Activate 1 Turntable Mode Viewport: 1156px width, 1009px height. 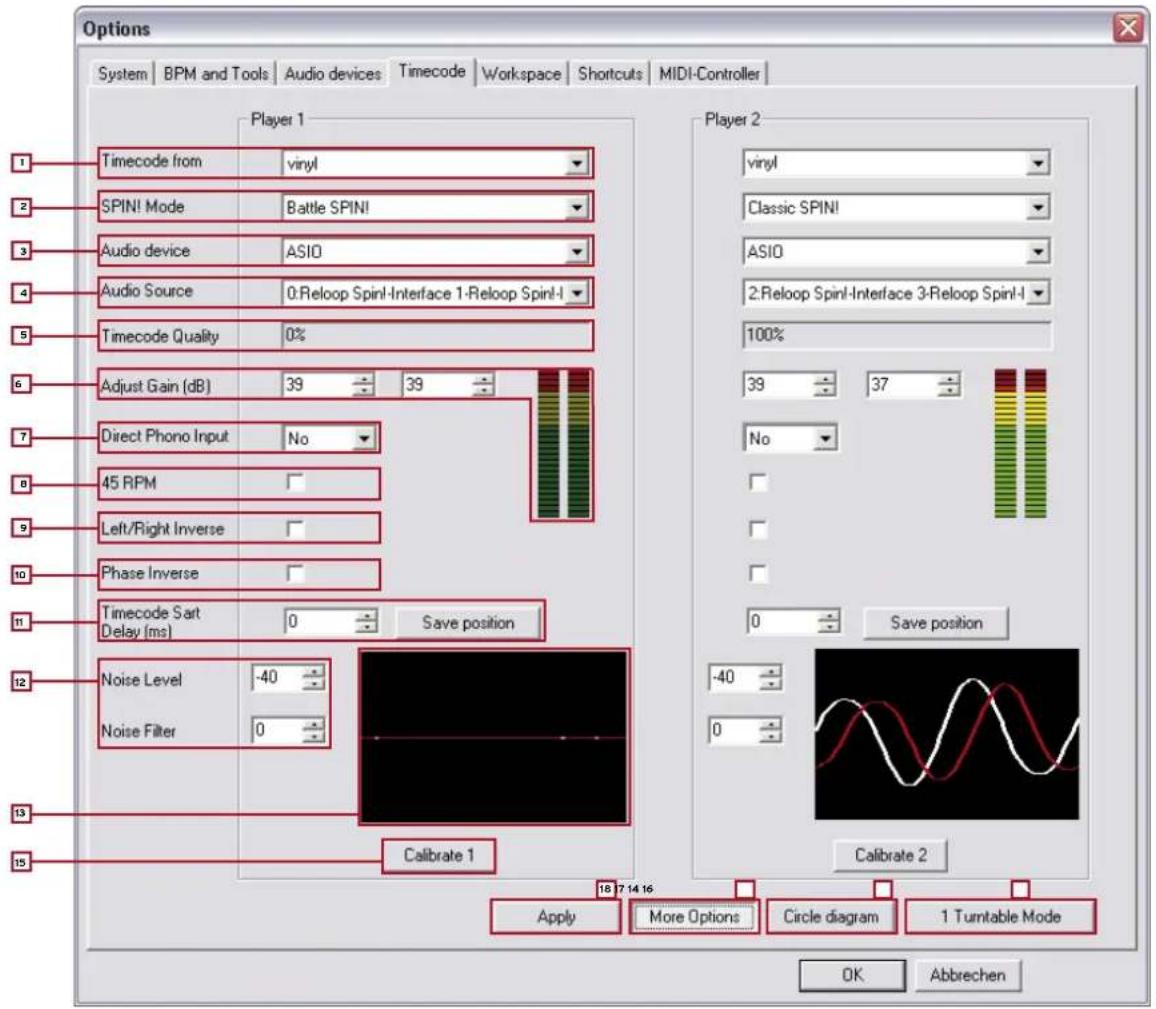999,917
